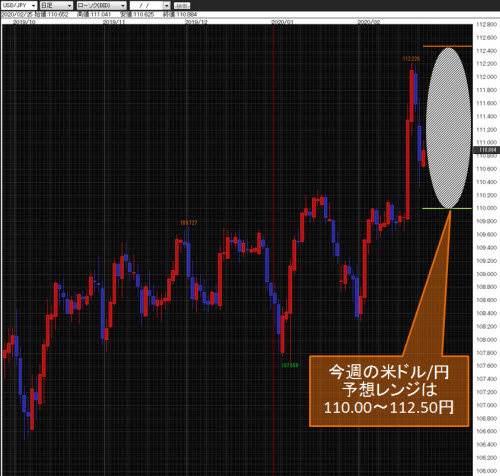Click the 2020/01 date axis label
Screen dimensions: 500x476
click(x=282, y=22)
